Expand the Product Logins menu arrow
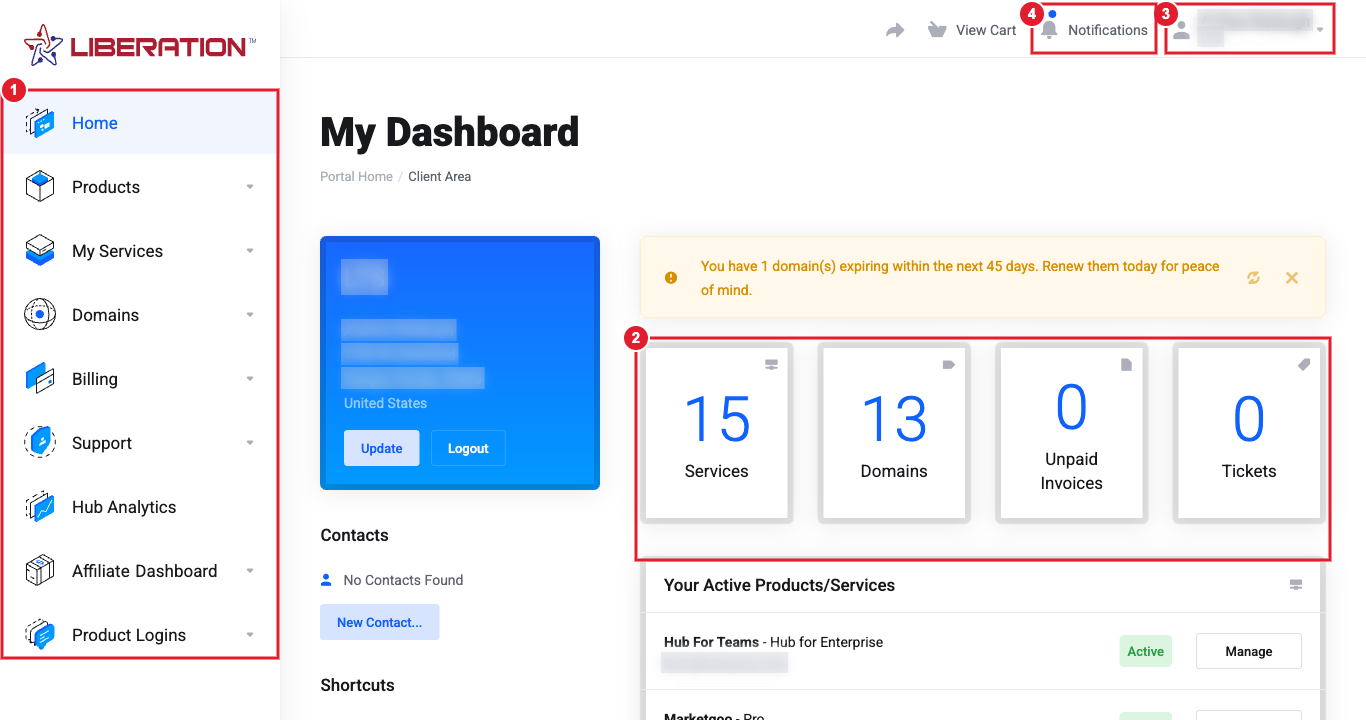This screenshot has height=720, width=1366. pyautogui.click(x=250, y=635)
